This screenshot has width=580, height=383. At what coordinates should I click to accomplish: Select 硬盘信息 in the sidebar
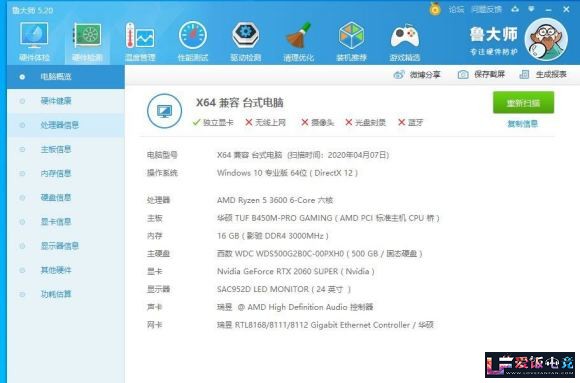(66, 198)
